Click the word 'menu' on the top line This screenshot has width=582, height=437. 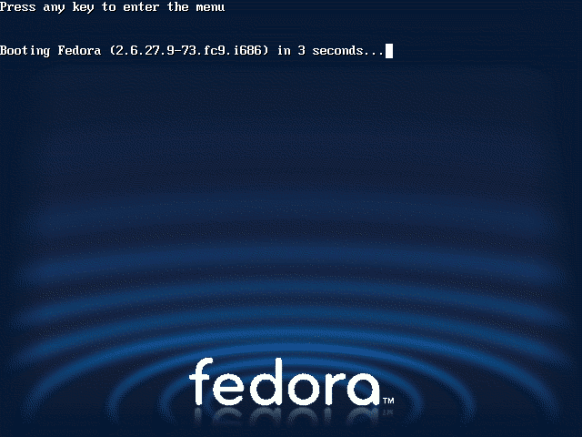coord(210,7)
